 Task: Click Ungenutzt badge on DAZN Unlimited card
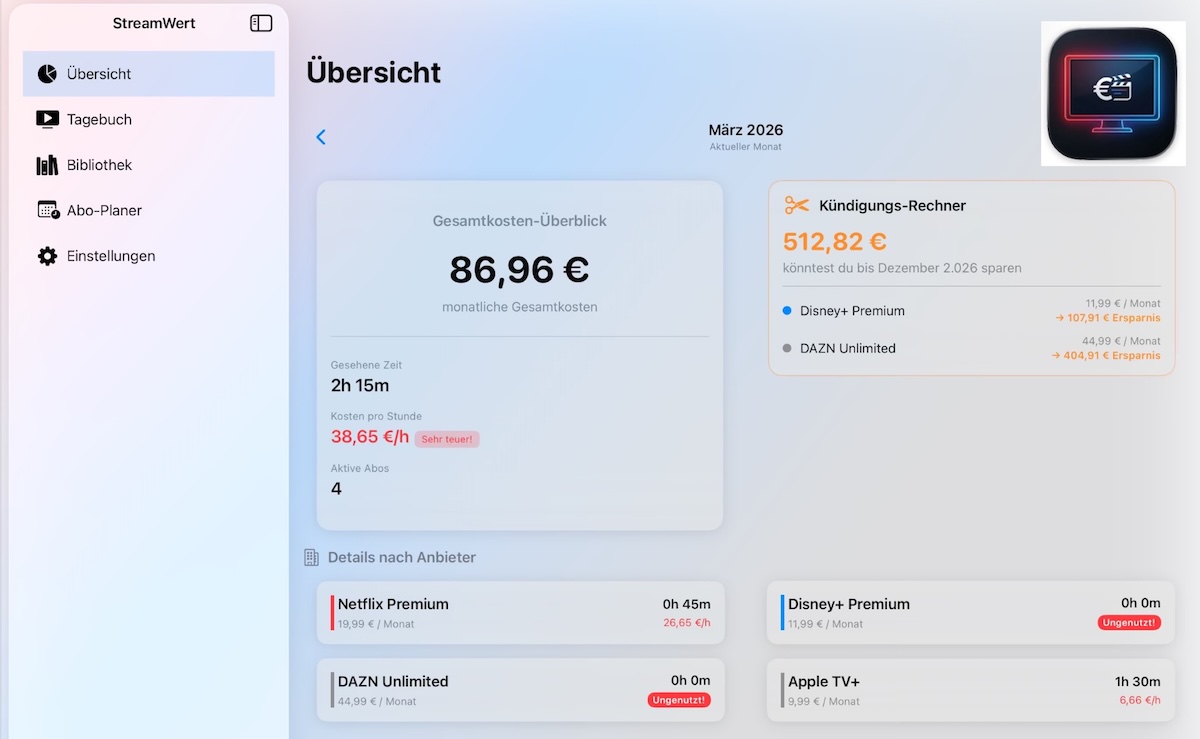click(x=679, y=700)
